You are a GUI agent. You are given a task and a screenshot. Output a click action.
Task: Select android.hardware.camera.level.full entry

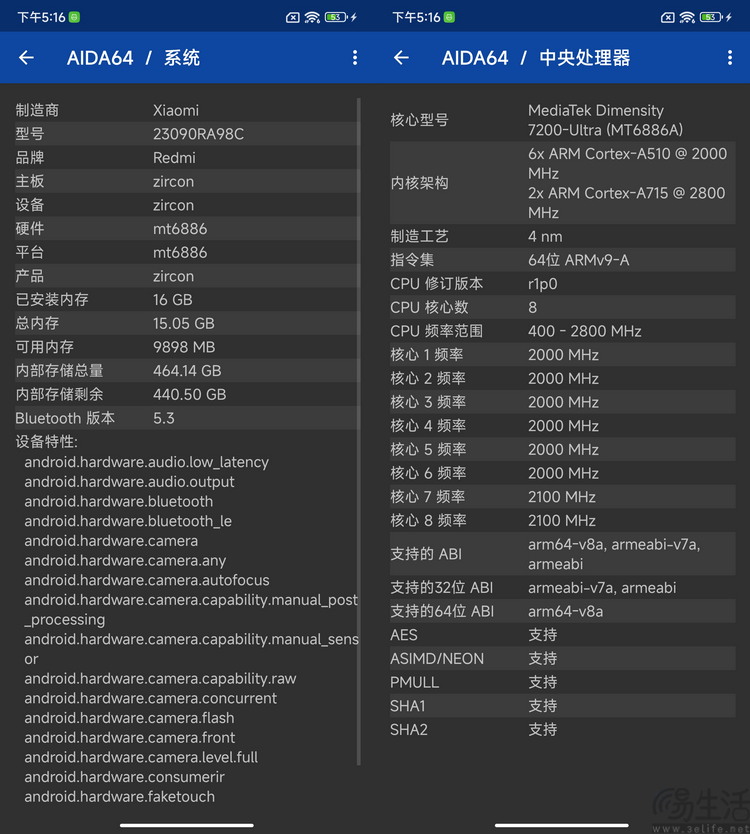141,757
